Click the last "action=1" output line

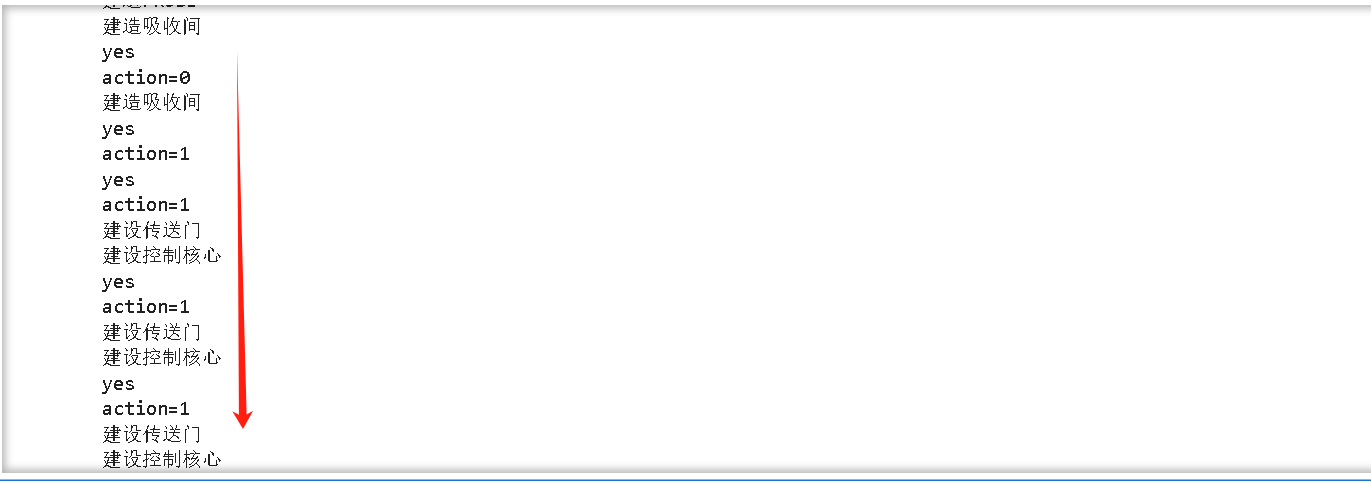146,409
